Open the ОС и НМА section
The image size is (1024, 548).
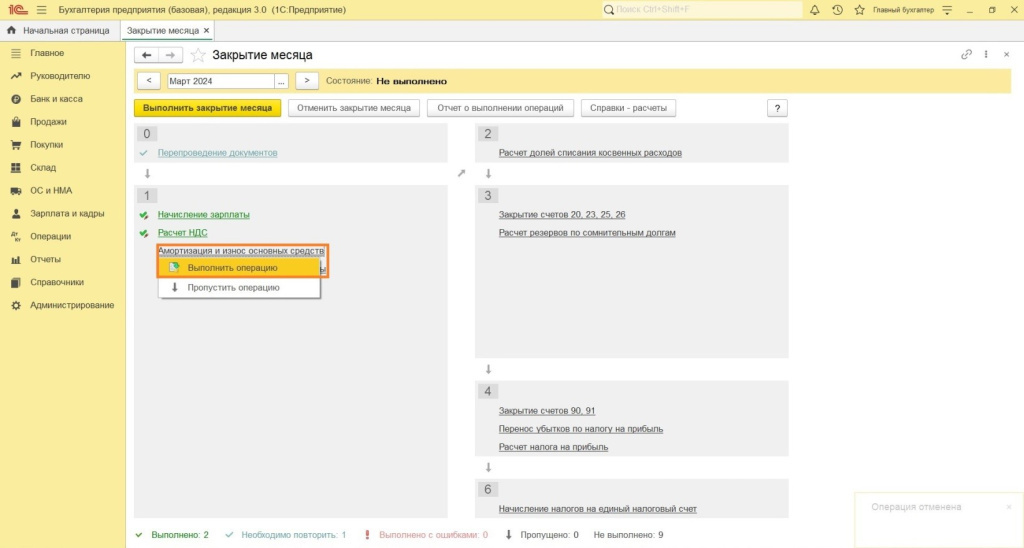(x=50, y=190)
